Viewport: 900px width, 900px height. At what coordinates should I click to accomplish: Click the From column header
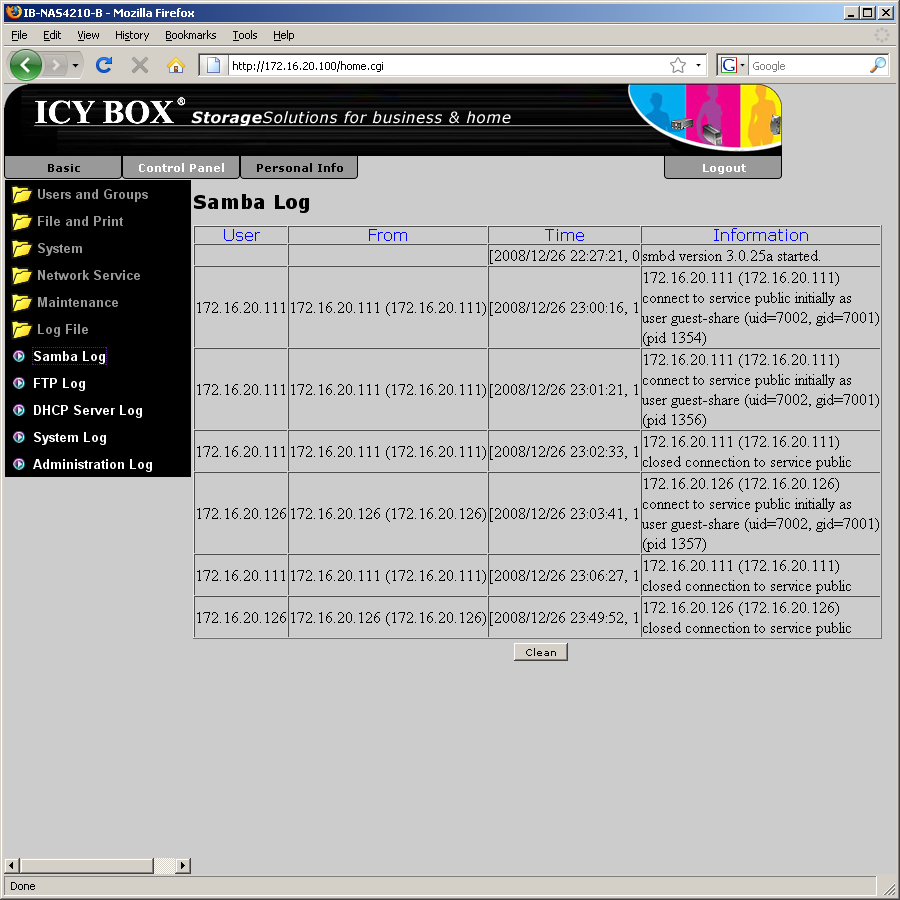(387, 235)
